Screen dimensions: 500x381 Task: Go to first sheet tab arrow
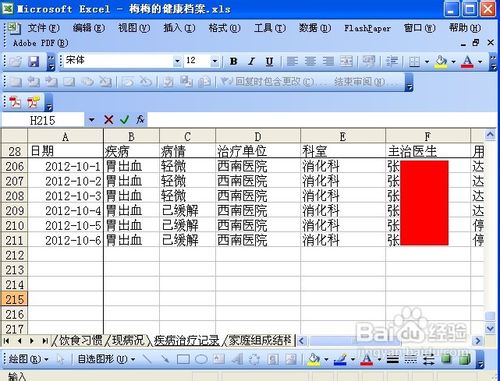(6, 341)
